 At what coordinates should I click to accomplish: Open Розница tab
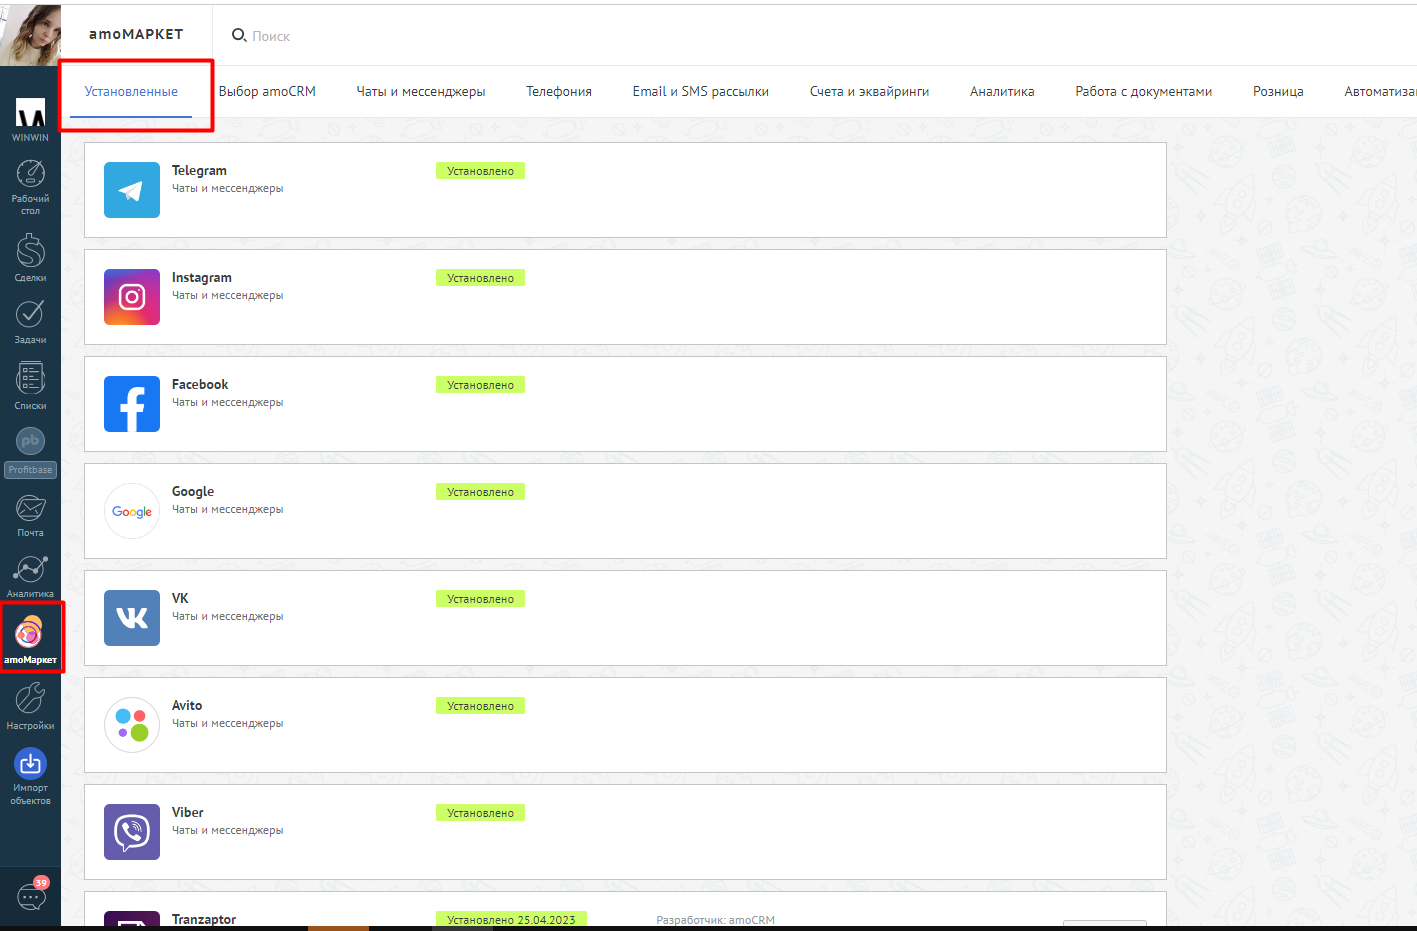tap(1278, 91)
